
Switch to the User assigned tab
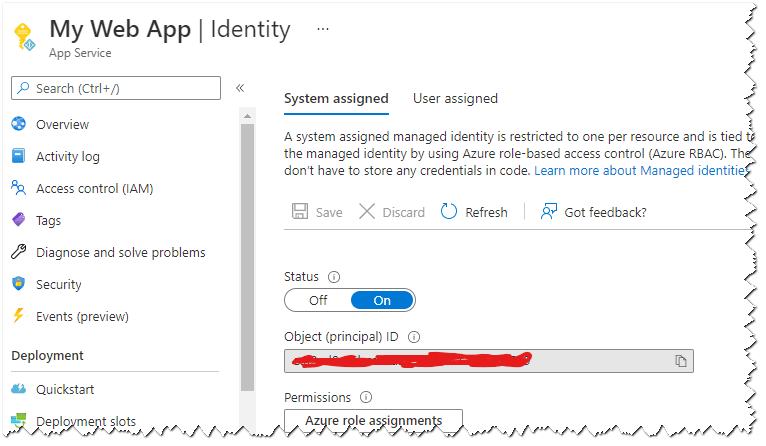[x=455, y=99]
